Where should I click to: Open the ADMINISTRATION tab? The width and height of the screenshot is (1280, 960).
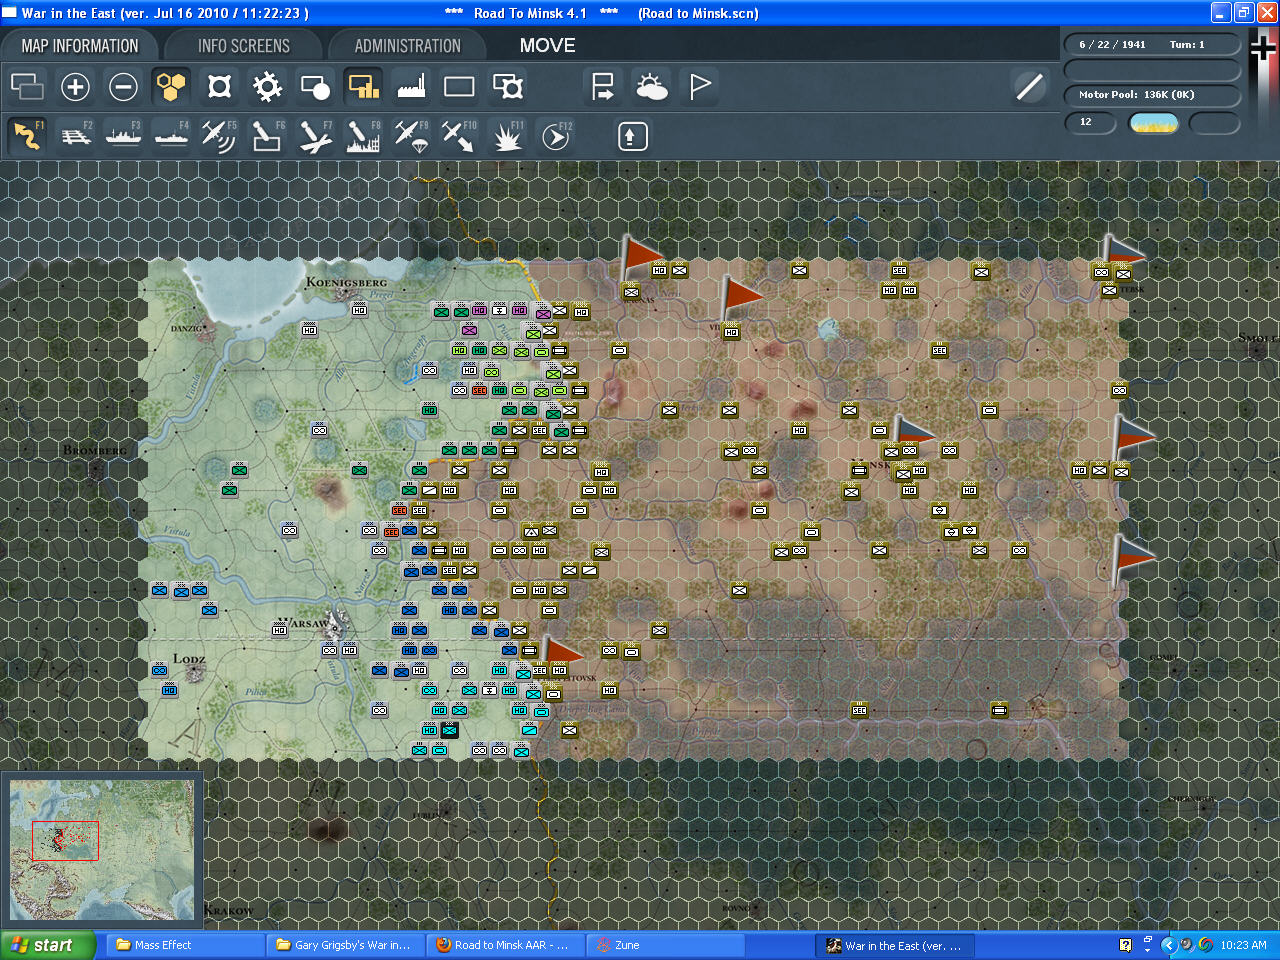point(407,46)
